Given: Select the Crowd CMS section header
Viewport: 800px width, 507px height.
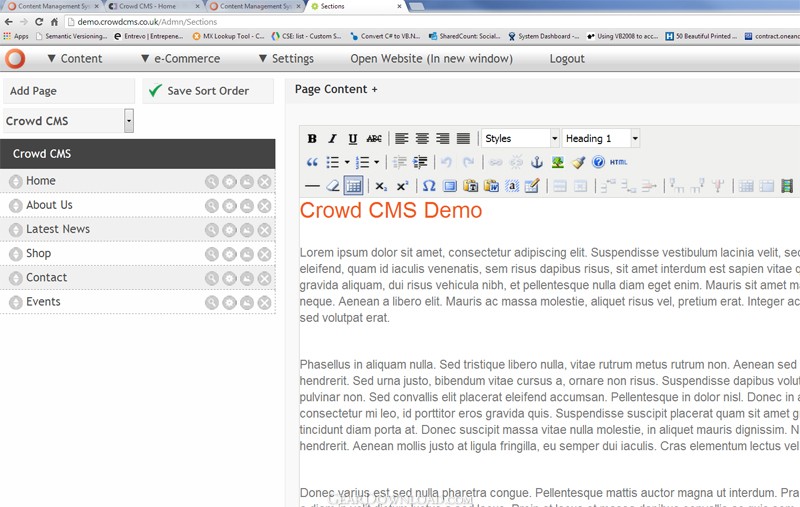Looking at the screenshot, I should coord(138,154).
